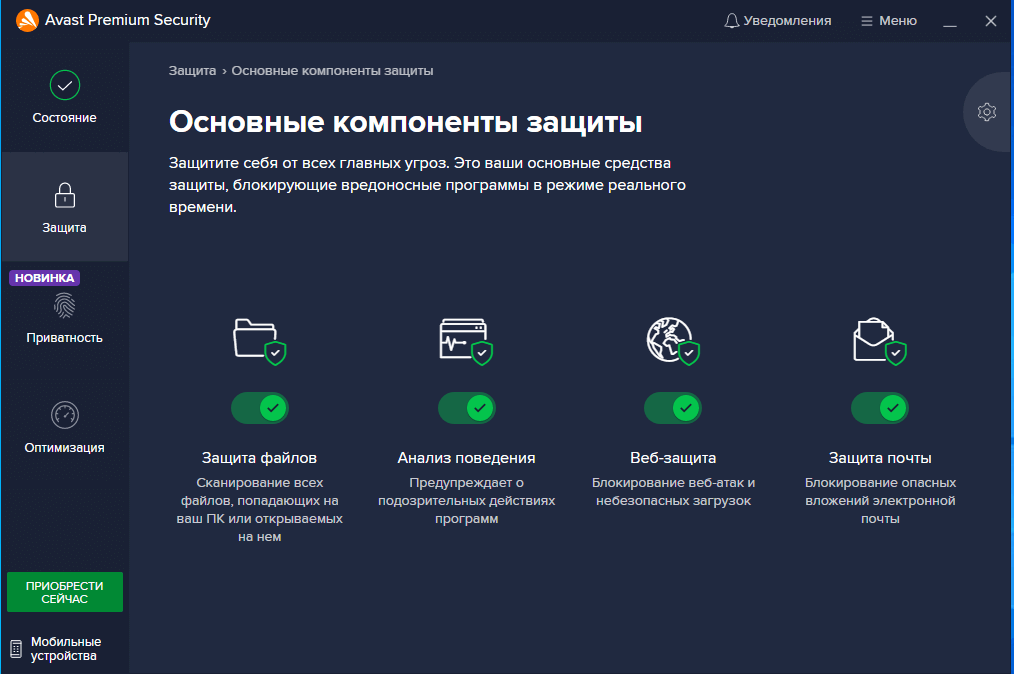
Task: Click the web shield globe icon
Action: pos(673,341)
